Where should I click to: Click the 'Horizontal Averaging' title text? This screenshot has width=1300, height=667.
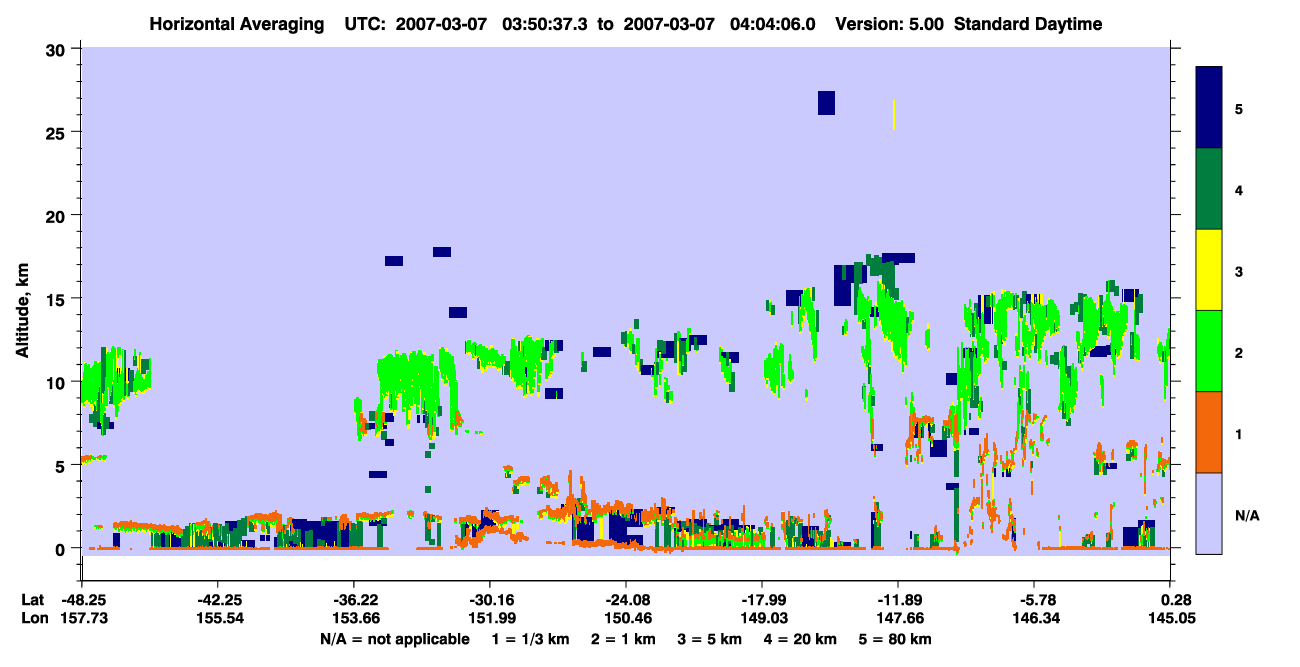[x=238, y=24]
